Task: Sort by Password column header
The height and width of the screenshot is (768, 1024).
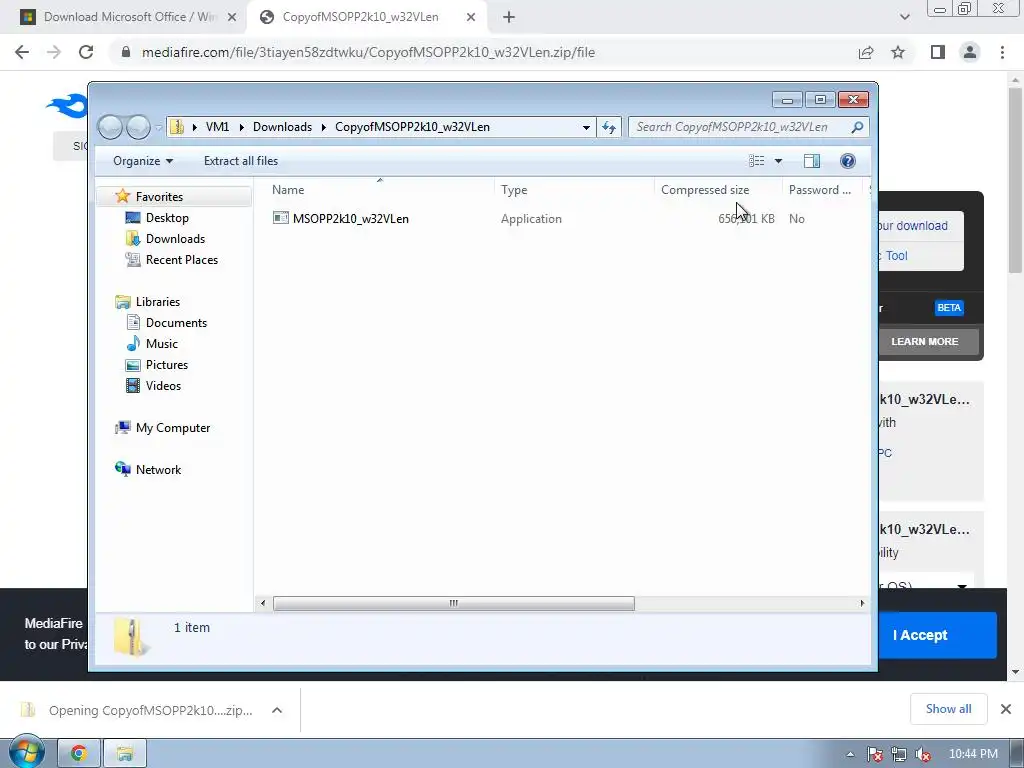Action: tap(823, 189)
